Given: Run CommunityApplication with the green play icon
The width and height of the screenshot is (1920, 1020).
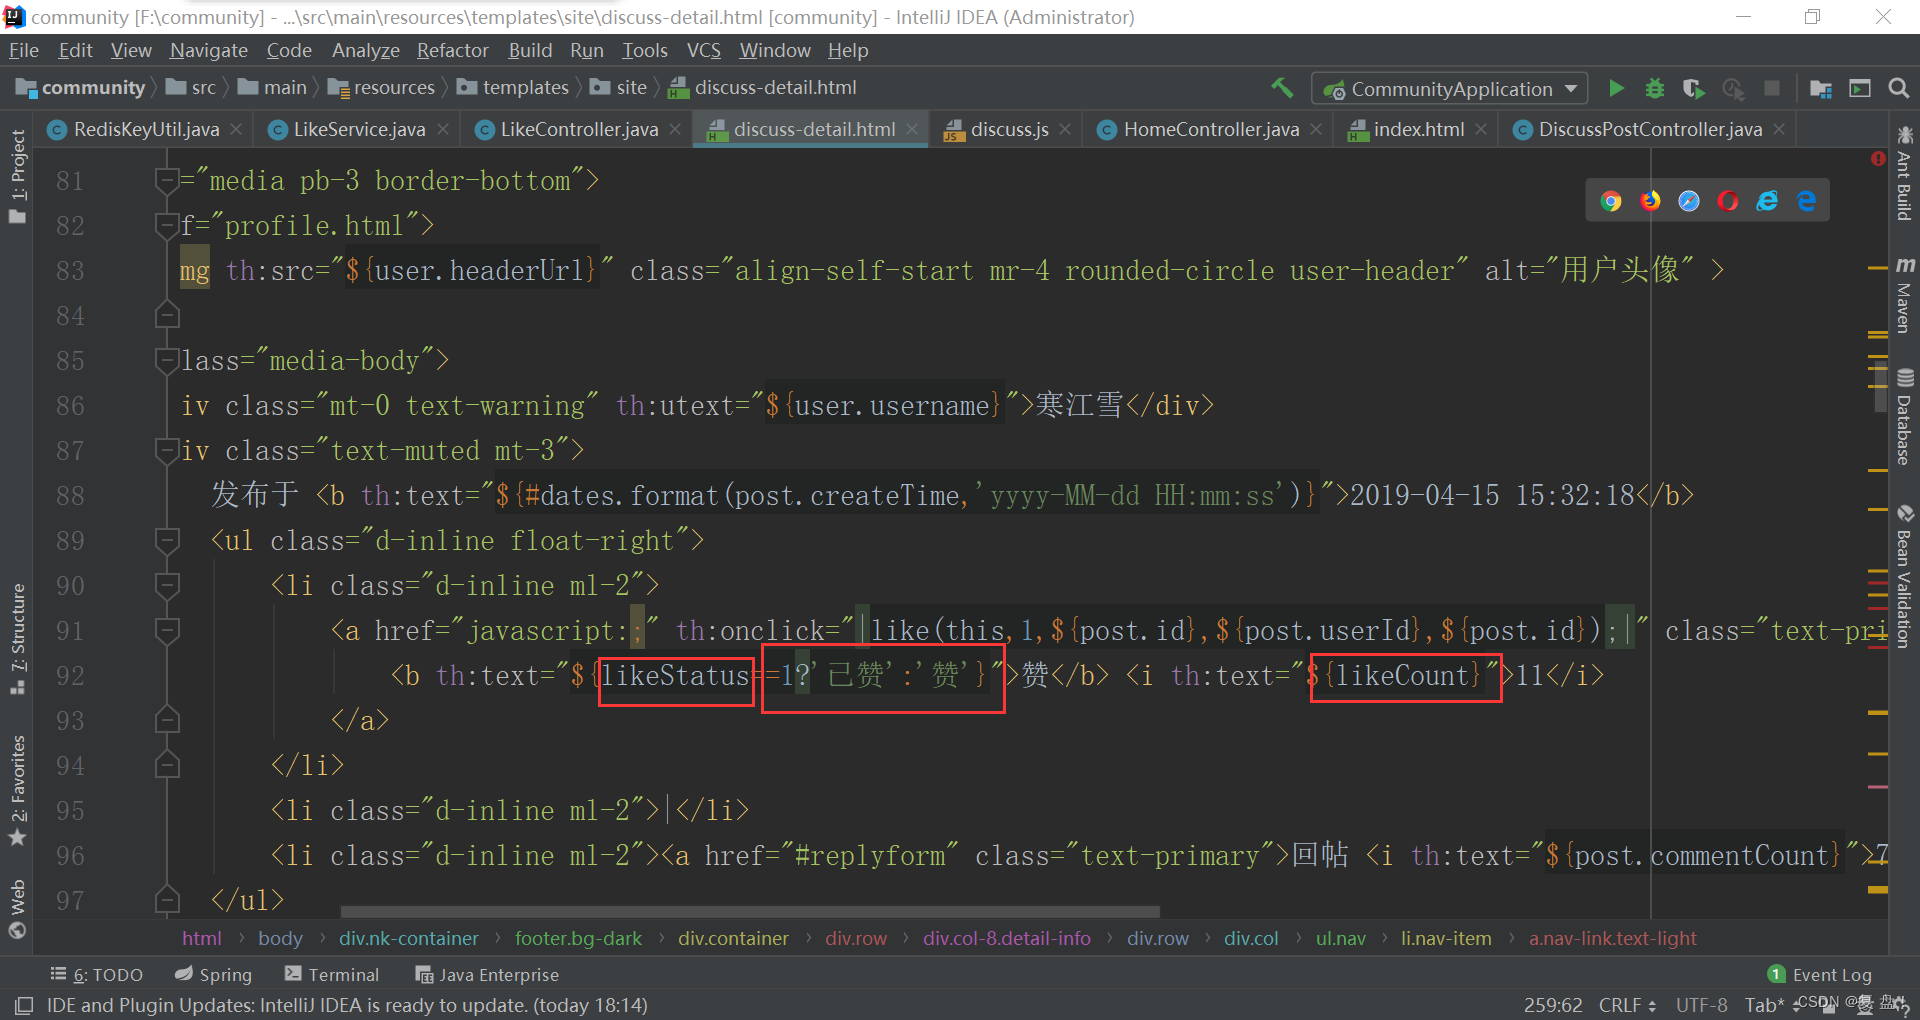Looking at the screenshot, I should coord(1616,88).
